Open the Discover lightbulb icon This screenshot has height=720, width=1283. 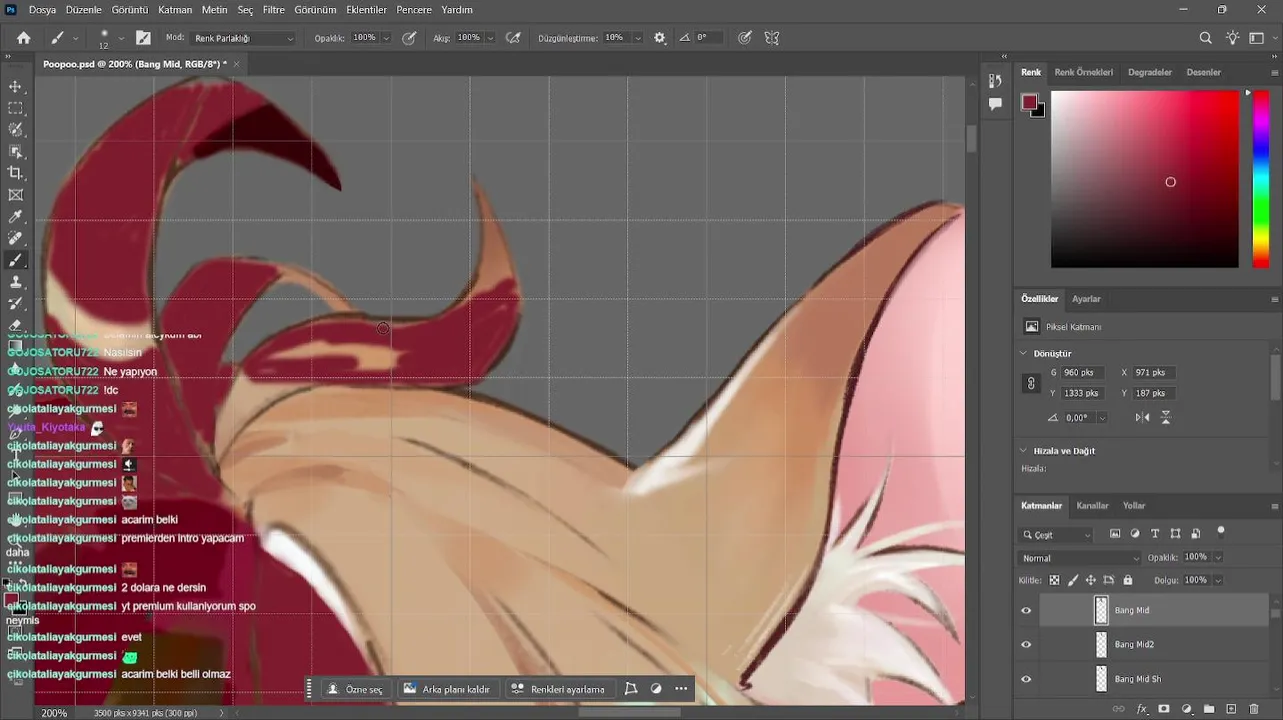pos(1232,38)
